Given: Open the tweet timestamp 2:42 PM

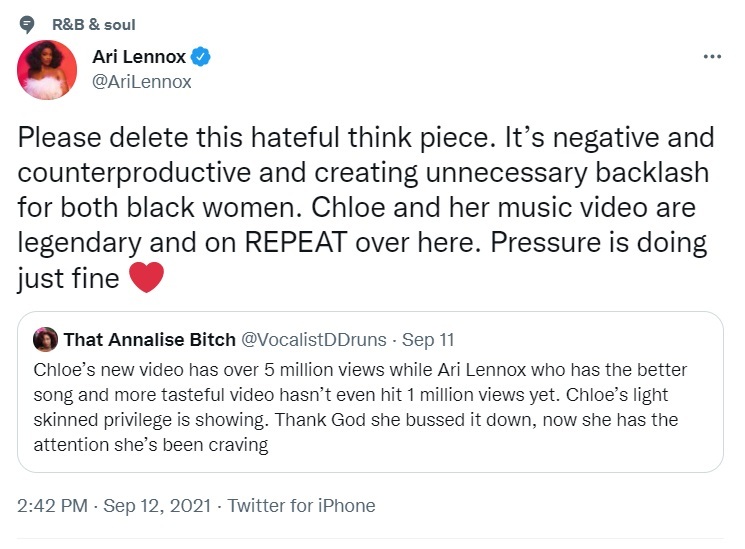Looking at the screenshot, I should click(x=51, y=505).
